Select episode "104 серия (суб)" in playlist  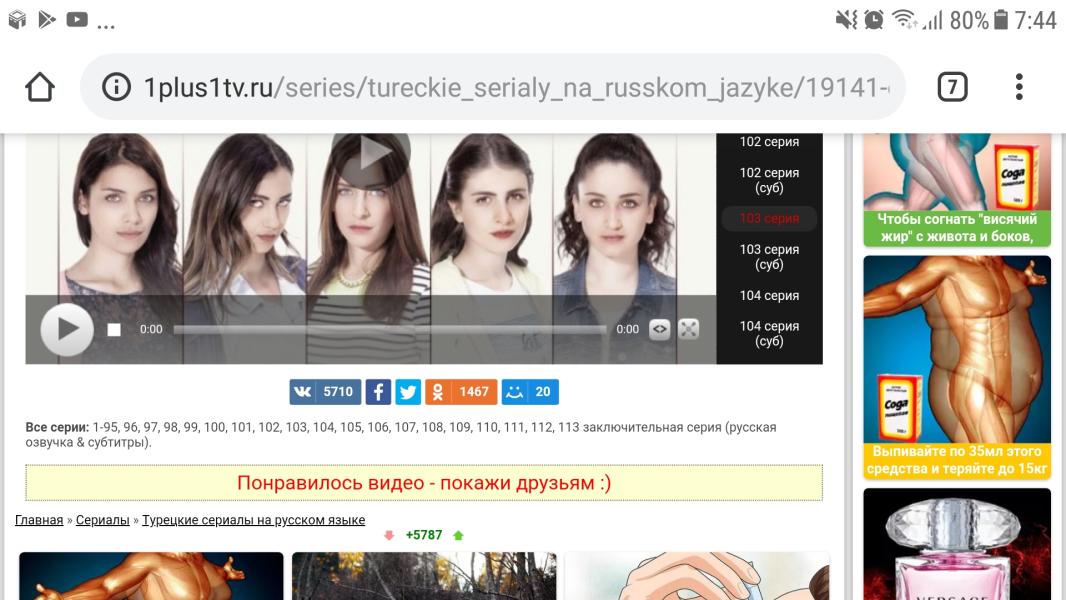769,334
